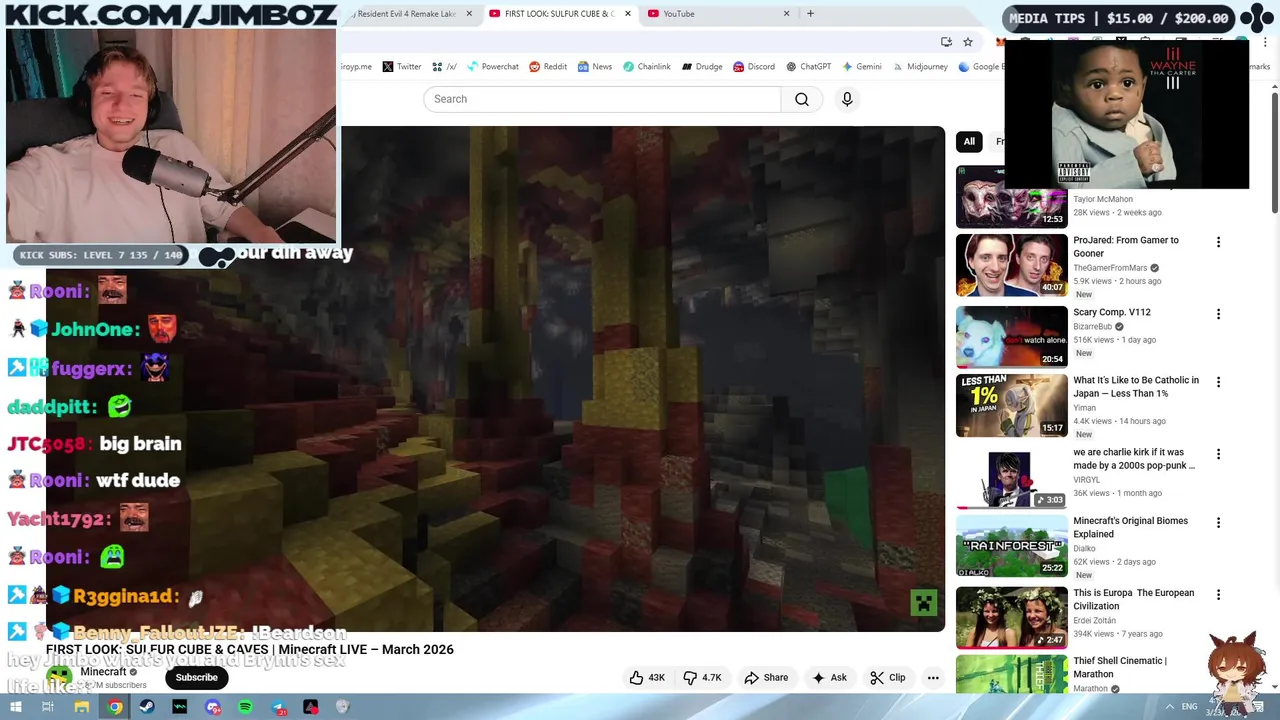This screenshot has width=1280, height=720.
Task: Open more options for charlie kirk video
Action: 1218,454
